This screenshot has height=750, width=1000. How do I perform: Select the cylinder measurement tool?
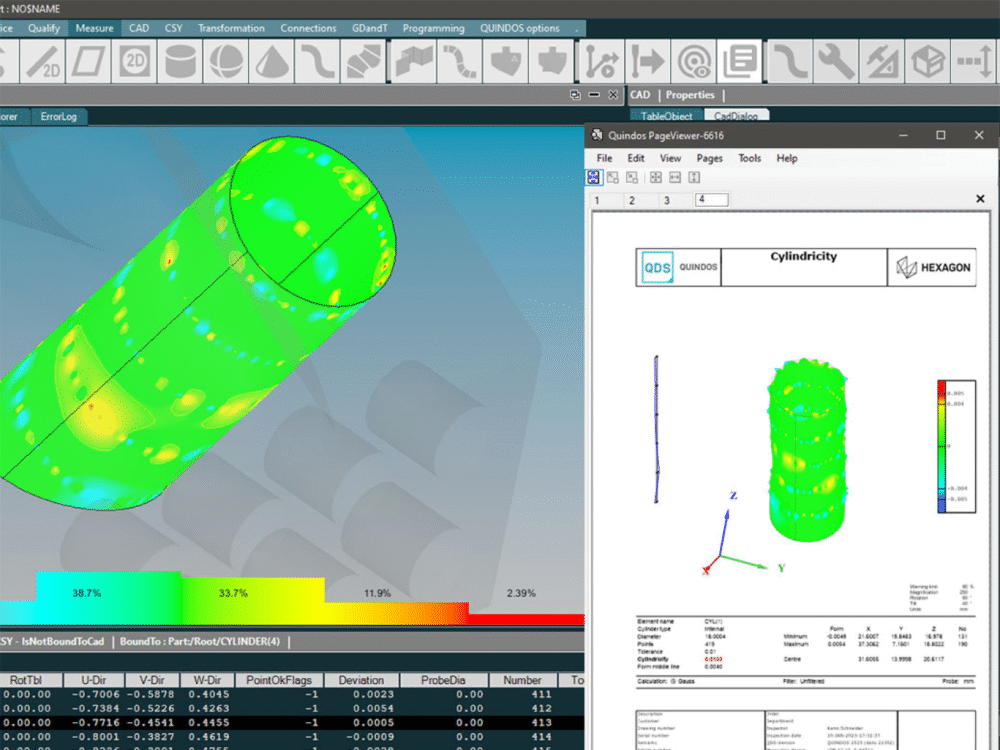(x=180, y=62)
